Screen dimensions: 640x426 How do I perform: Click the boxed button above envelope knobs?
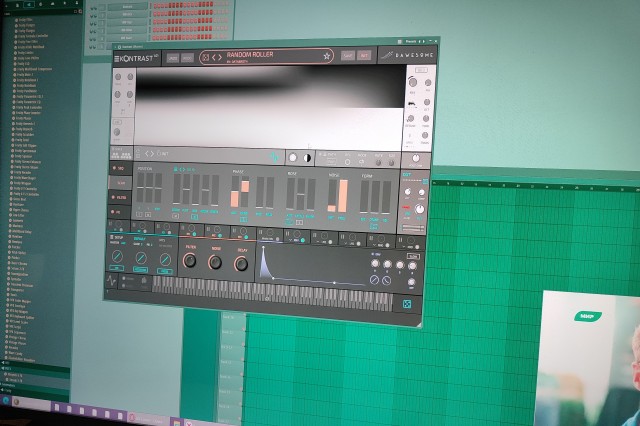413,257
